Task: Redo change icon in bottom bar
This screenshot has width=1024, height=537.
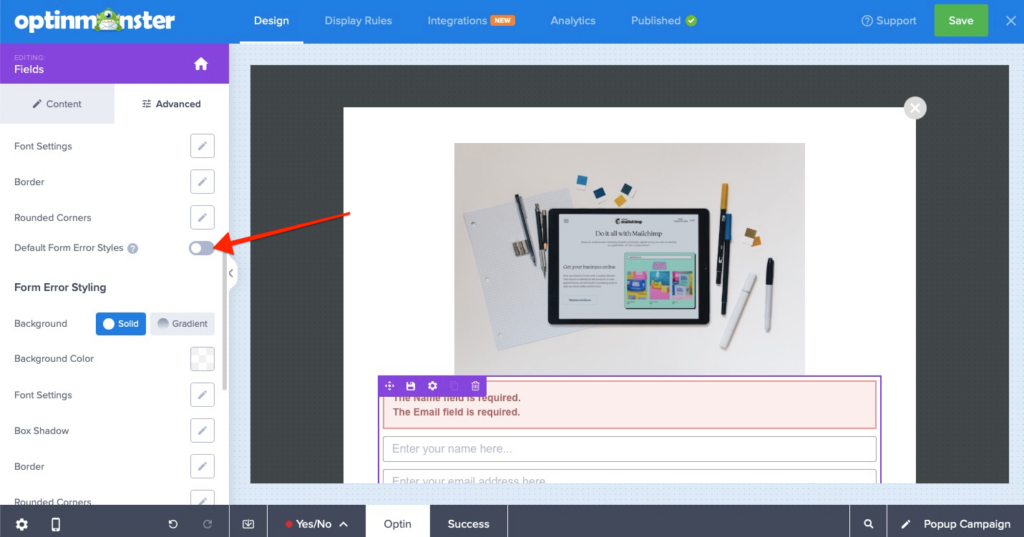Action: point(208,524)
